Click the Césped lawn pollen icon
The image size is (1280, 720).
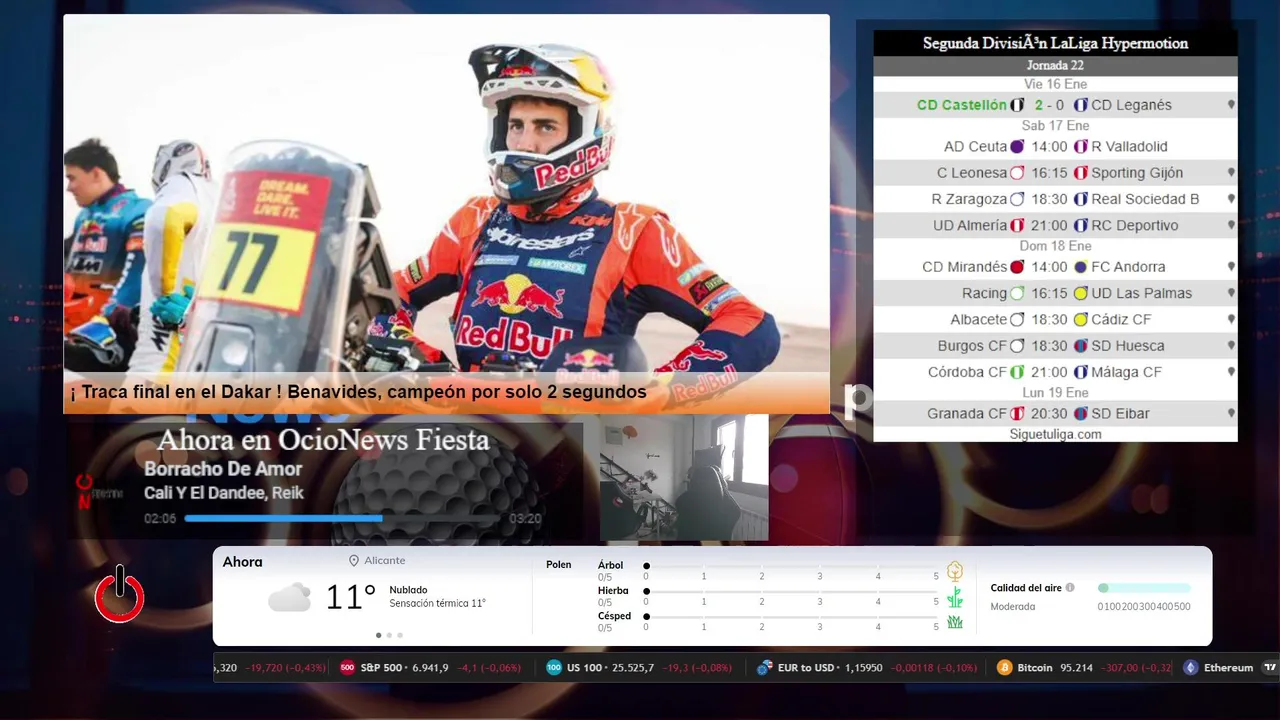[x=955, y=622]
